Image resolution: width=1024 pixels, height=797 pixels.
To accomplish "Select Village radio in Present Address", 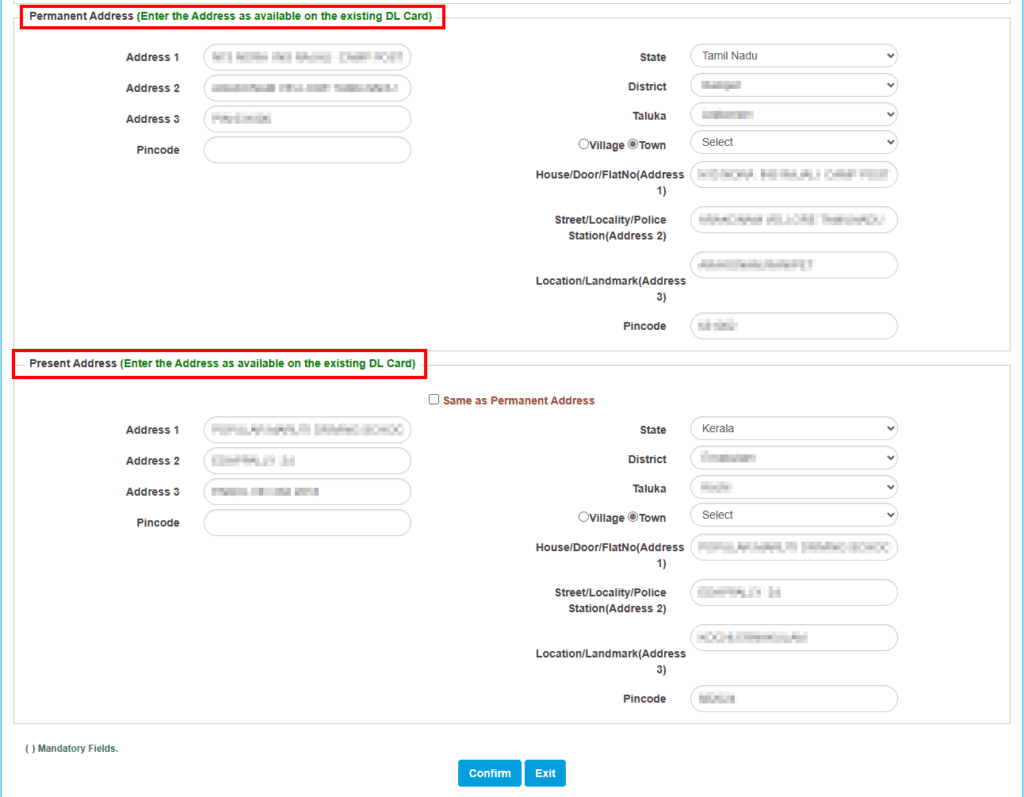I will click(583, 517).
